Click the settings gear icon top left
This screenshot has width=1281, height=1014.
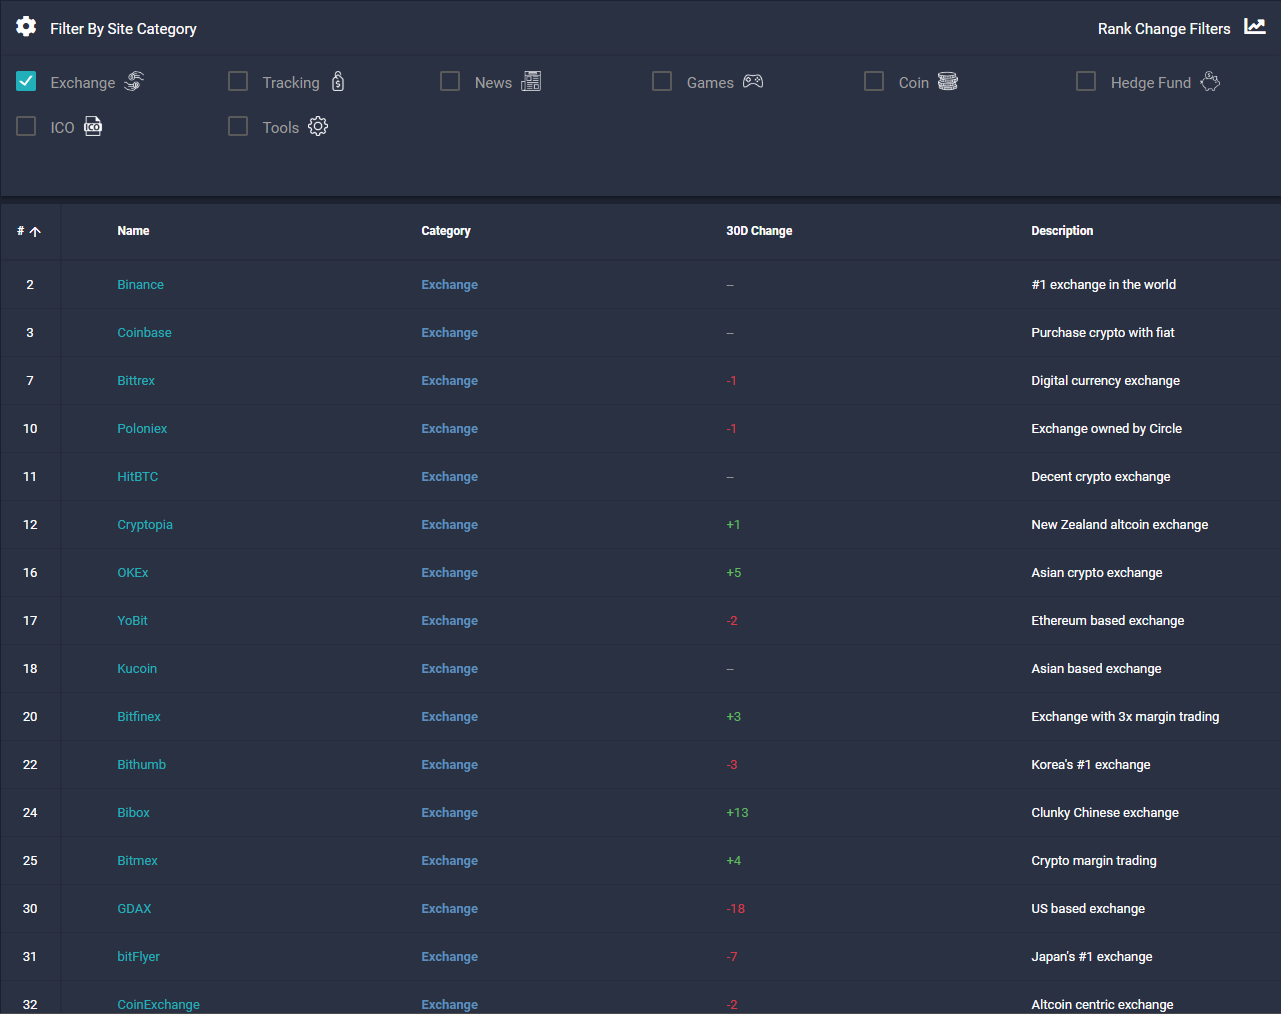25,26
